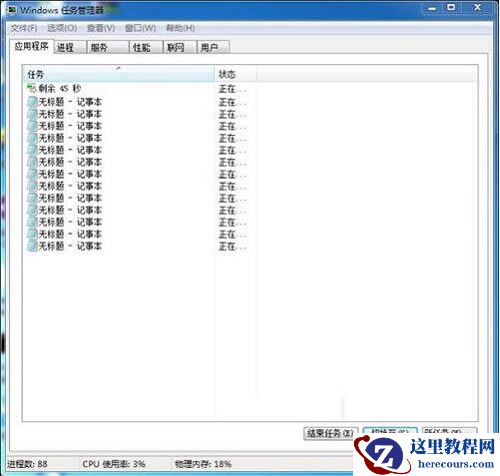The width and height of the screenshot is (500, 476).
Task: Switch to the 用户 tab
Action: [213, 47]
